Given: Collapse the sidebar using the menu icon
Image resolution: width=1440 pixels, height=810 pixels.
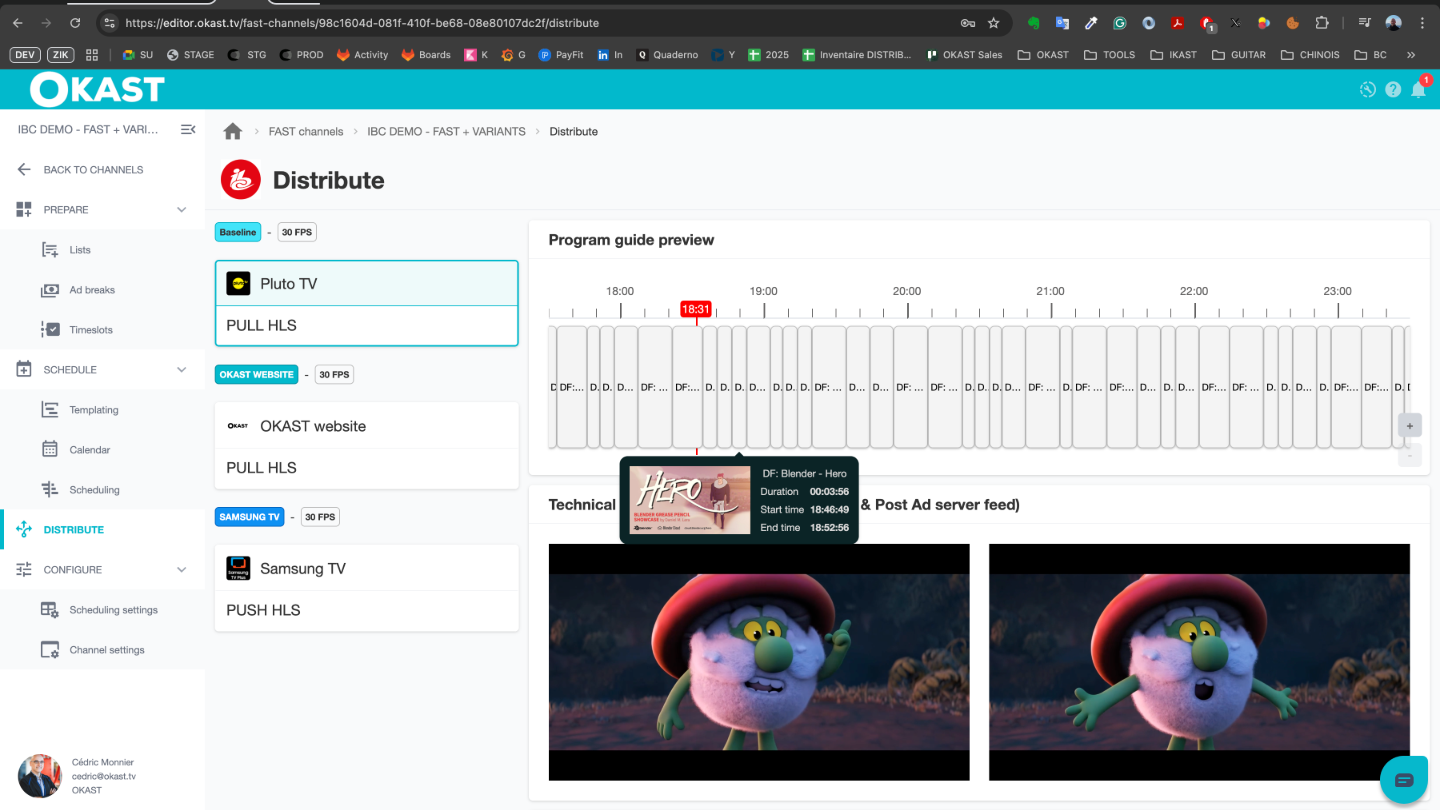Looking at the screenshot, I should (188, 129).
